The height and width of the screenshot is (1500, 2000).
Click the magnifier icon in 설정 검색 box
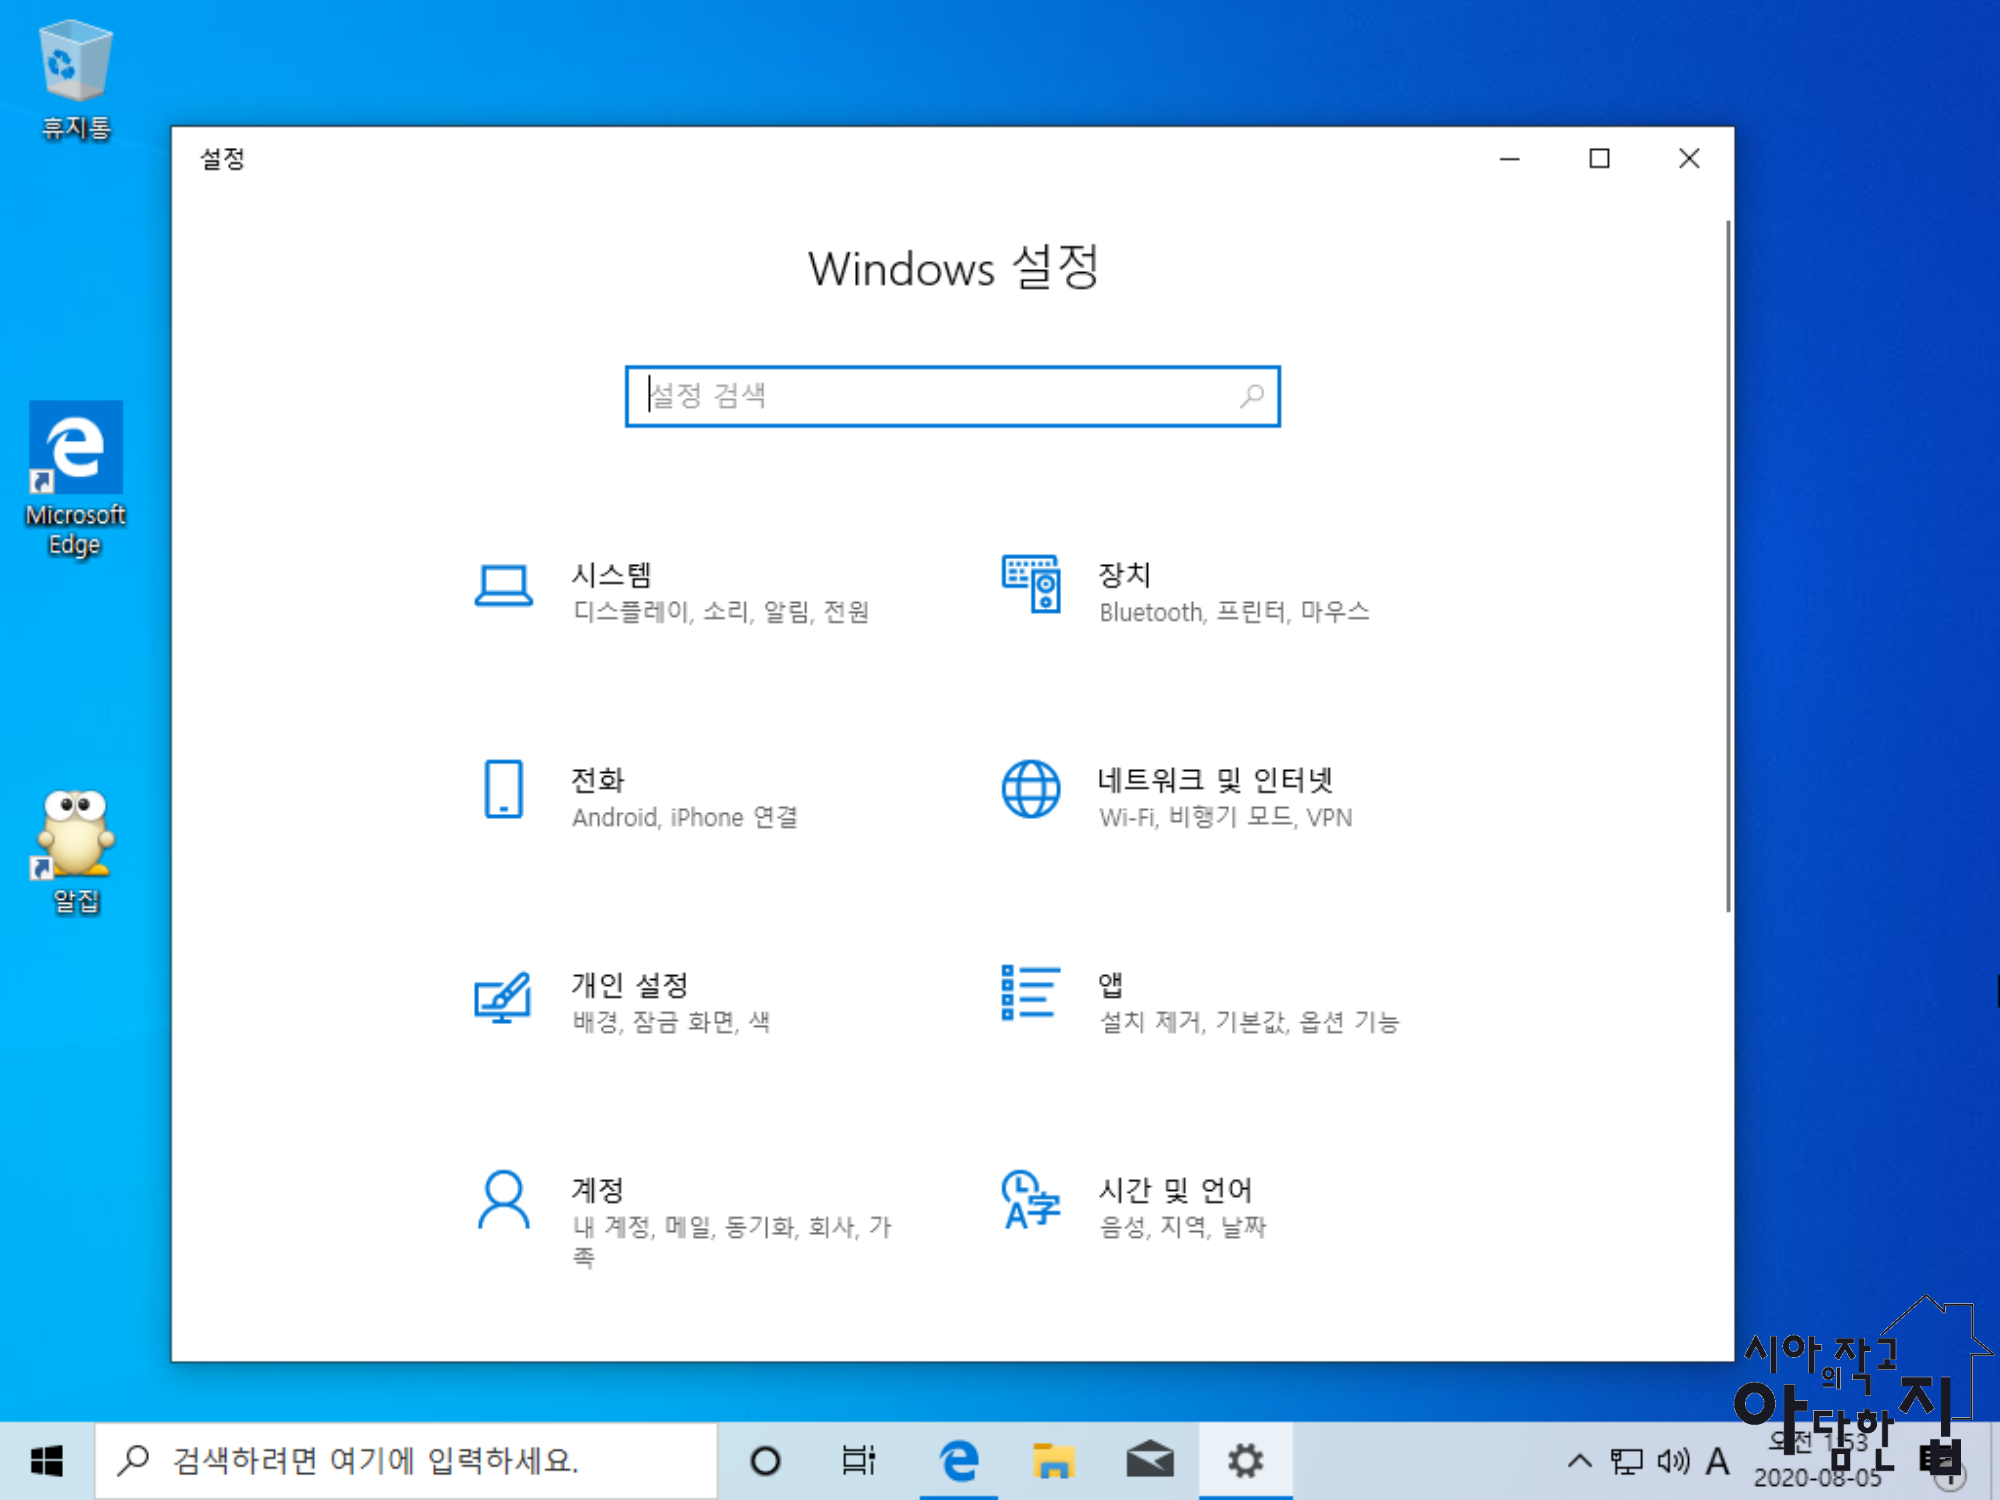click(1252, 396)
